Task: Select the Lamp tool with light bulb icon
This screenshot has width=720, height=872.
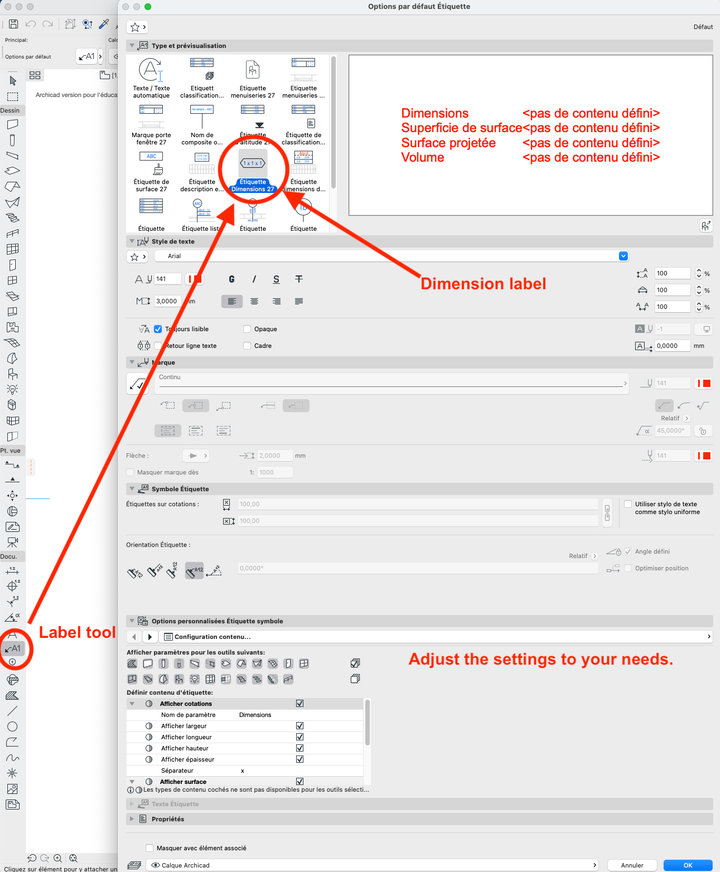Action: coord(12,389)
